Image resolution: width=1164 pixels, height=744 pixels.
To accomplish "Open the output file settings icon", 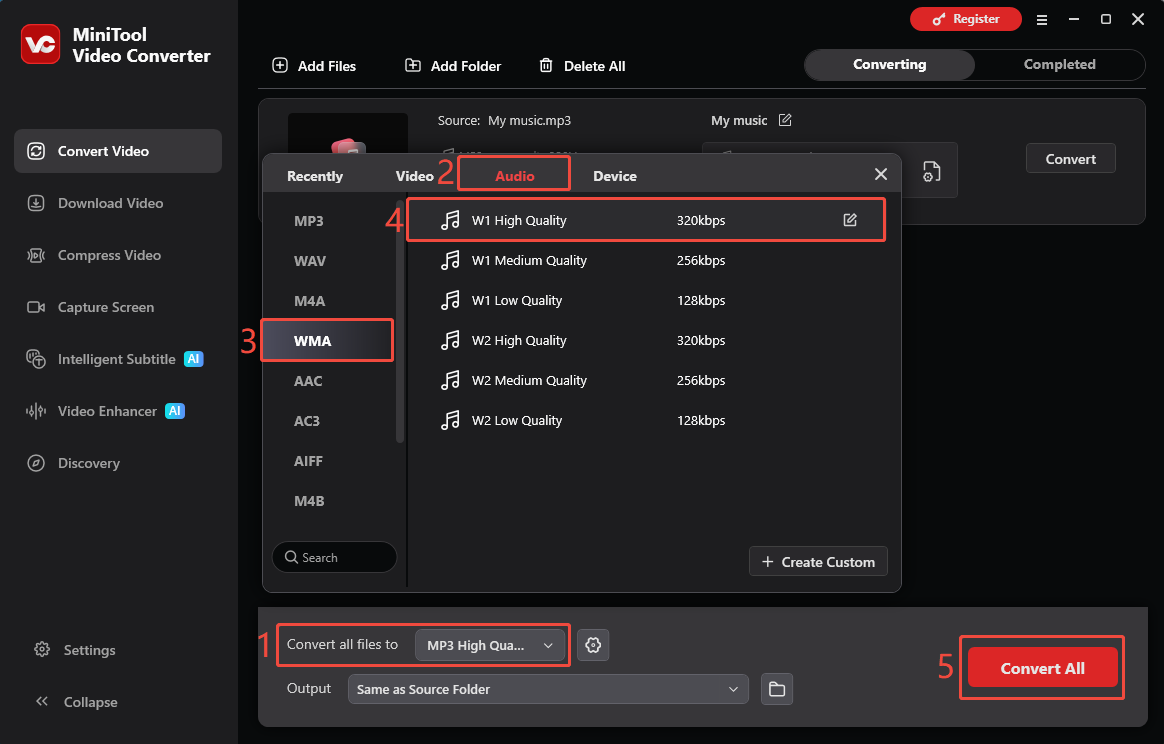I will pos(931,172).
